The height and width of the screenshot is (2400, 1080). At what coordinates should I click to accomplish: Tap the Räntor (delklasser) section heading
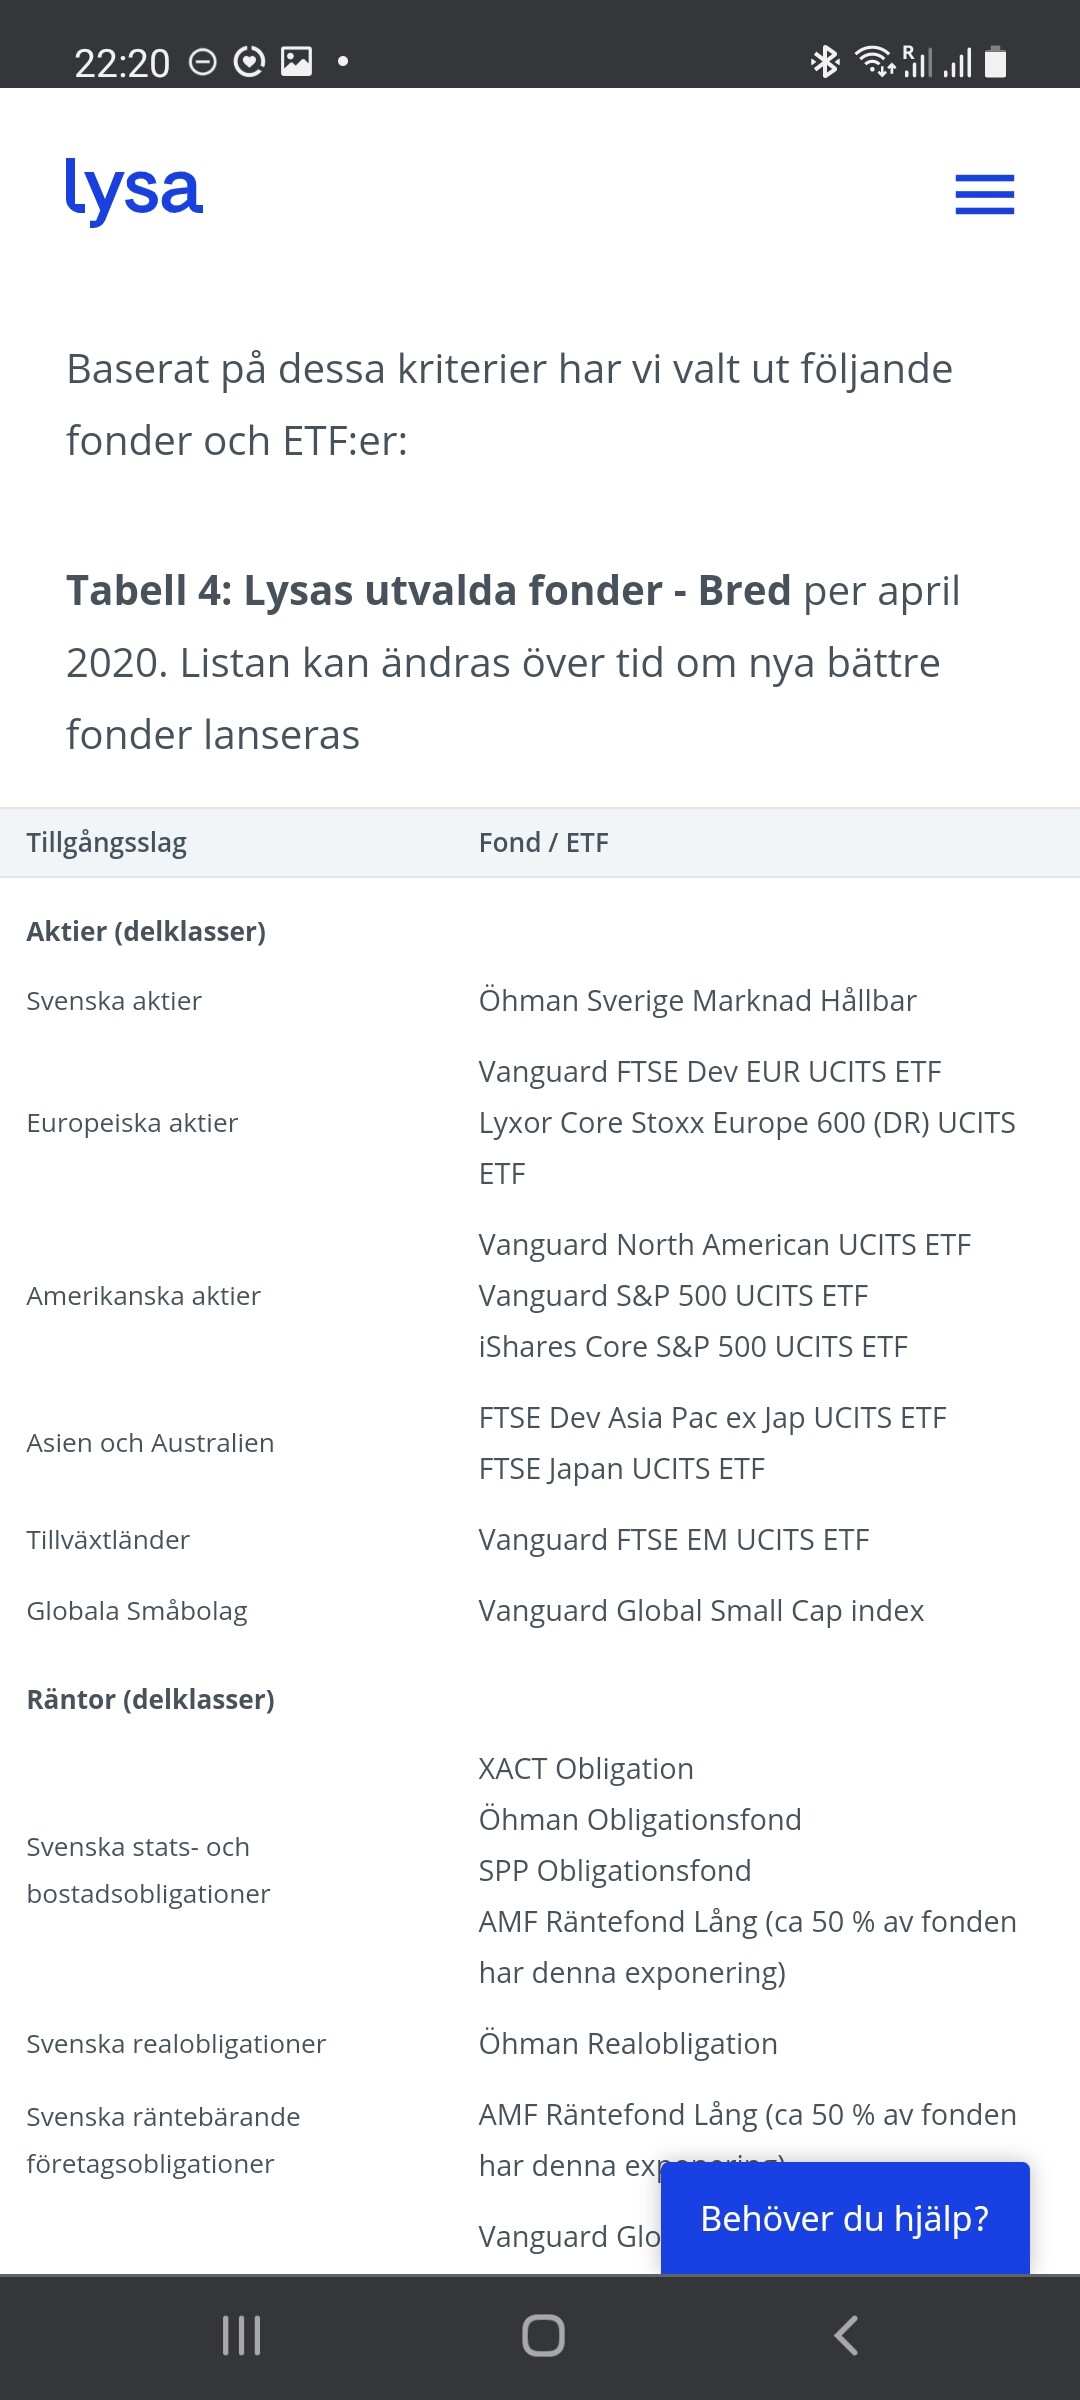pyautogui.click(x=150, y=1700)
